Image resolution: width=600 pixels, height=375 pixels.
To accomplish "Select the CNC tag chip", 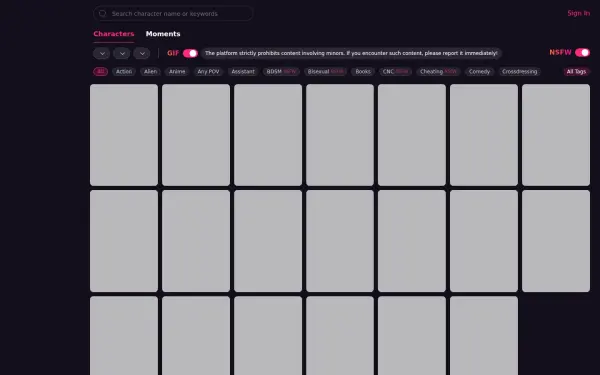I will point(395,72).
